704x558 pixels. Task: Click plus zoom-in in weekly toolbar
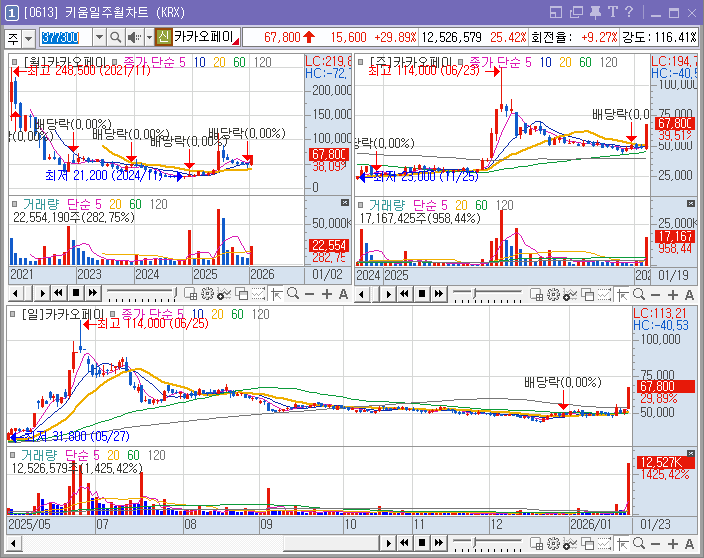(673, 294)
